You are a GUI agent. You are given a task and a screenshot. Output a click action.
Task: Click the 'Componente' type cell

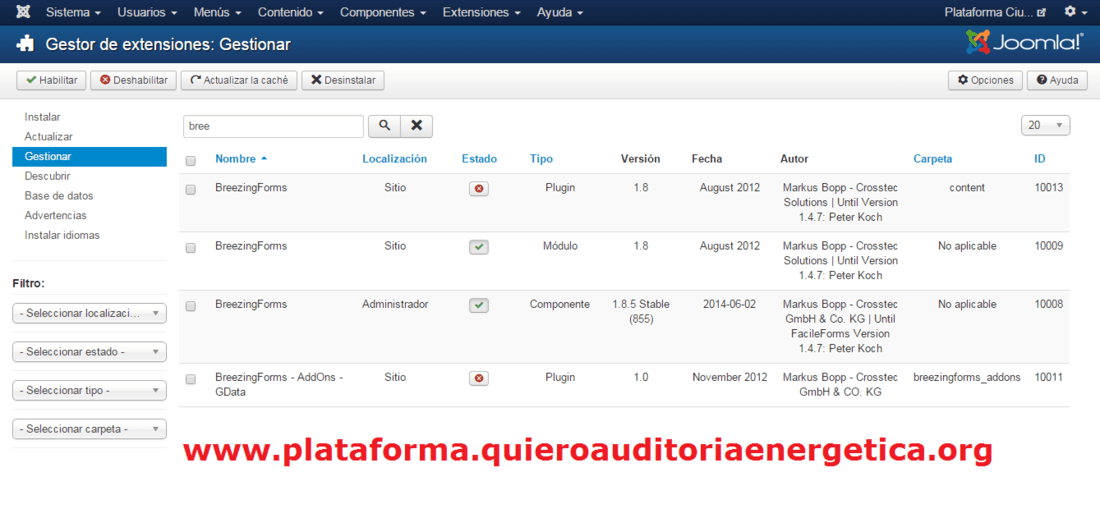click(x=560, y=304)
